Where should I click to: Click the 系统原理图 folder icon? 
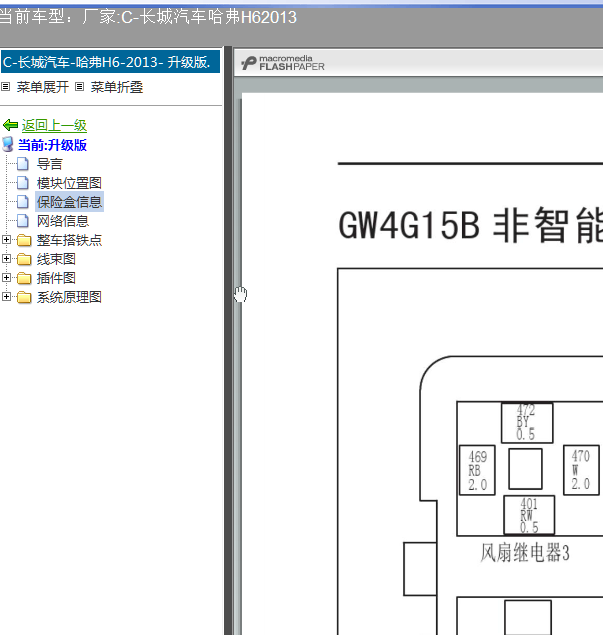tap(24, 297)
